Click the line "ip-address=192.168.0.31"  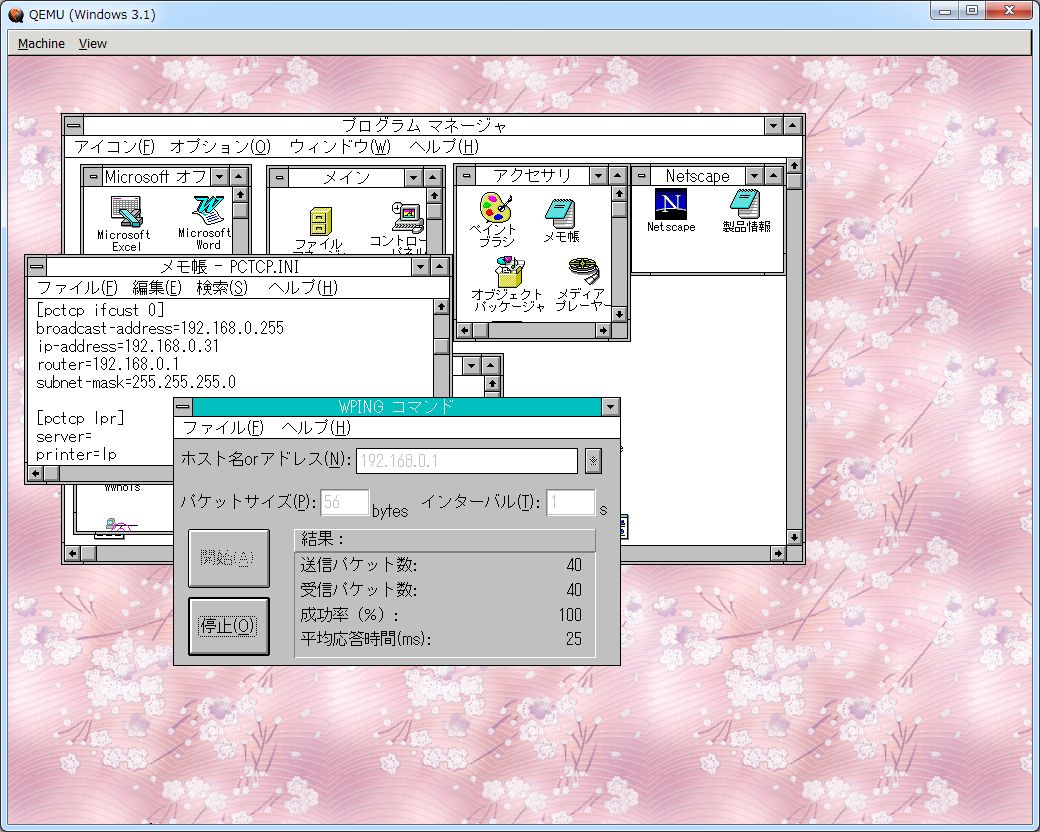tap(127, 346)
